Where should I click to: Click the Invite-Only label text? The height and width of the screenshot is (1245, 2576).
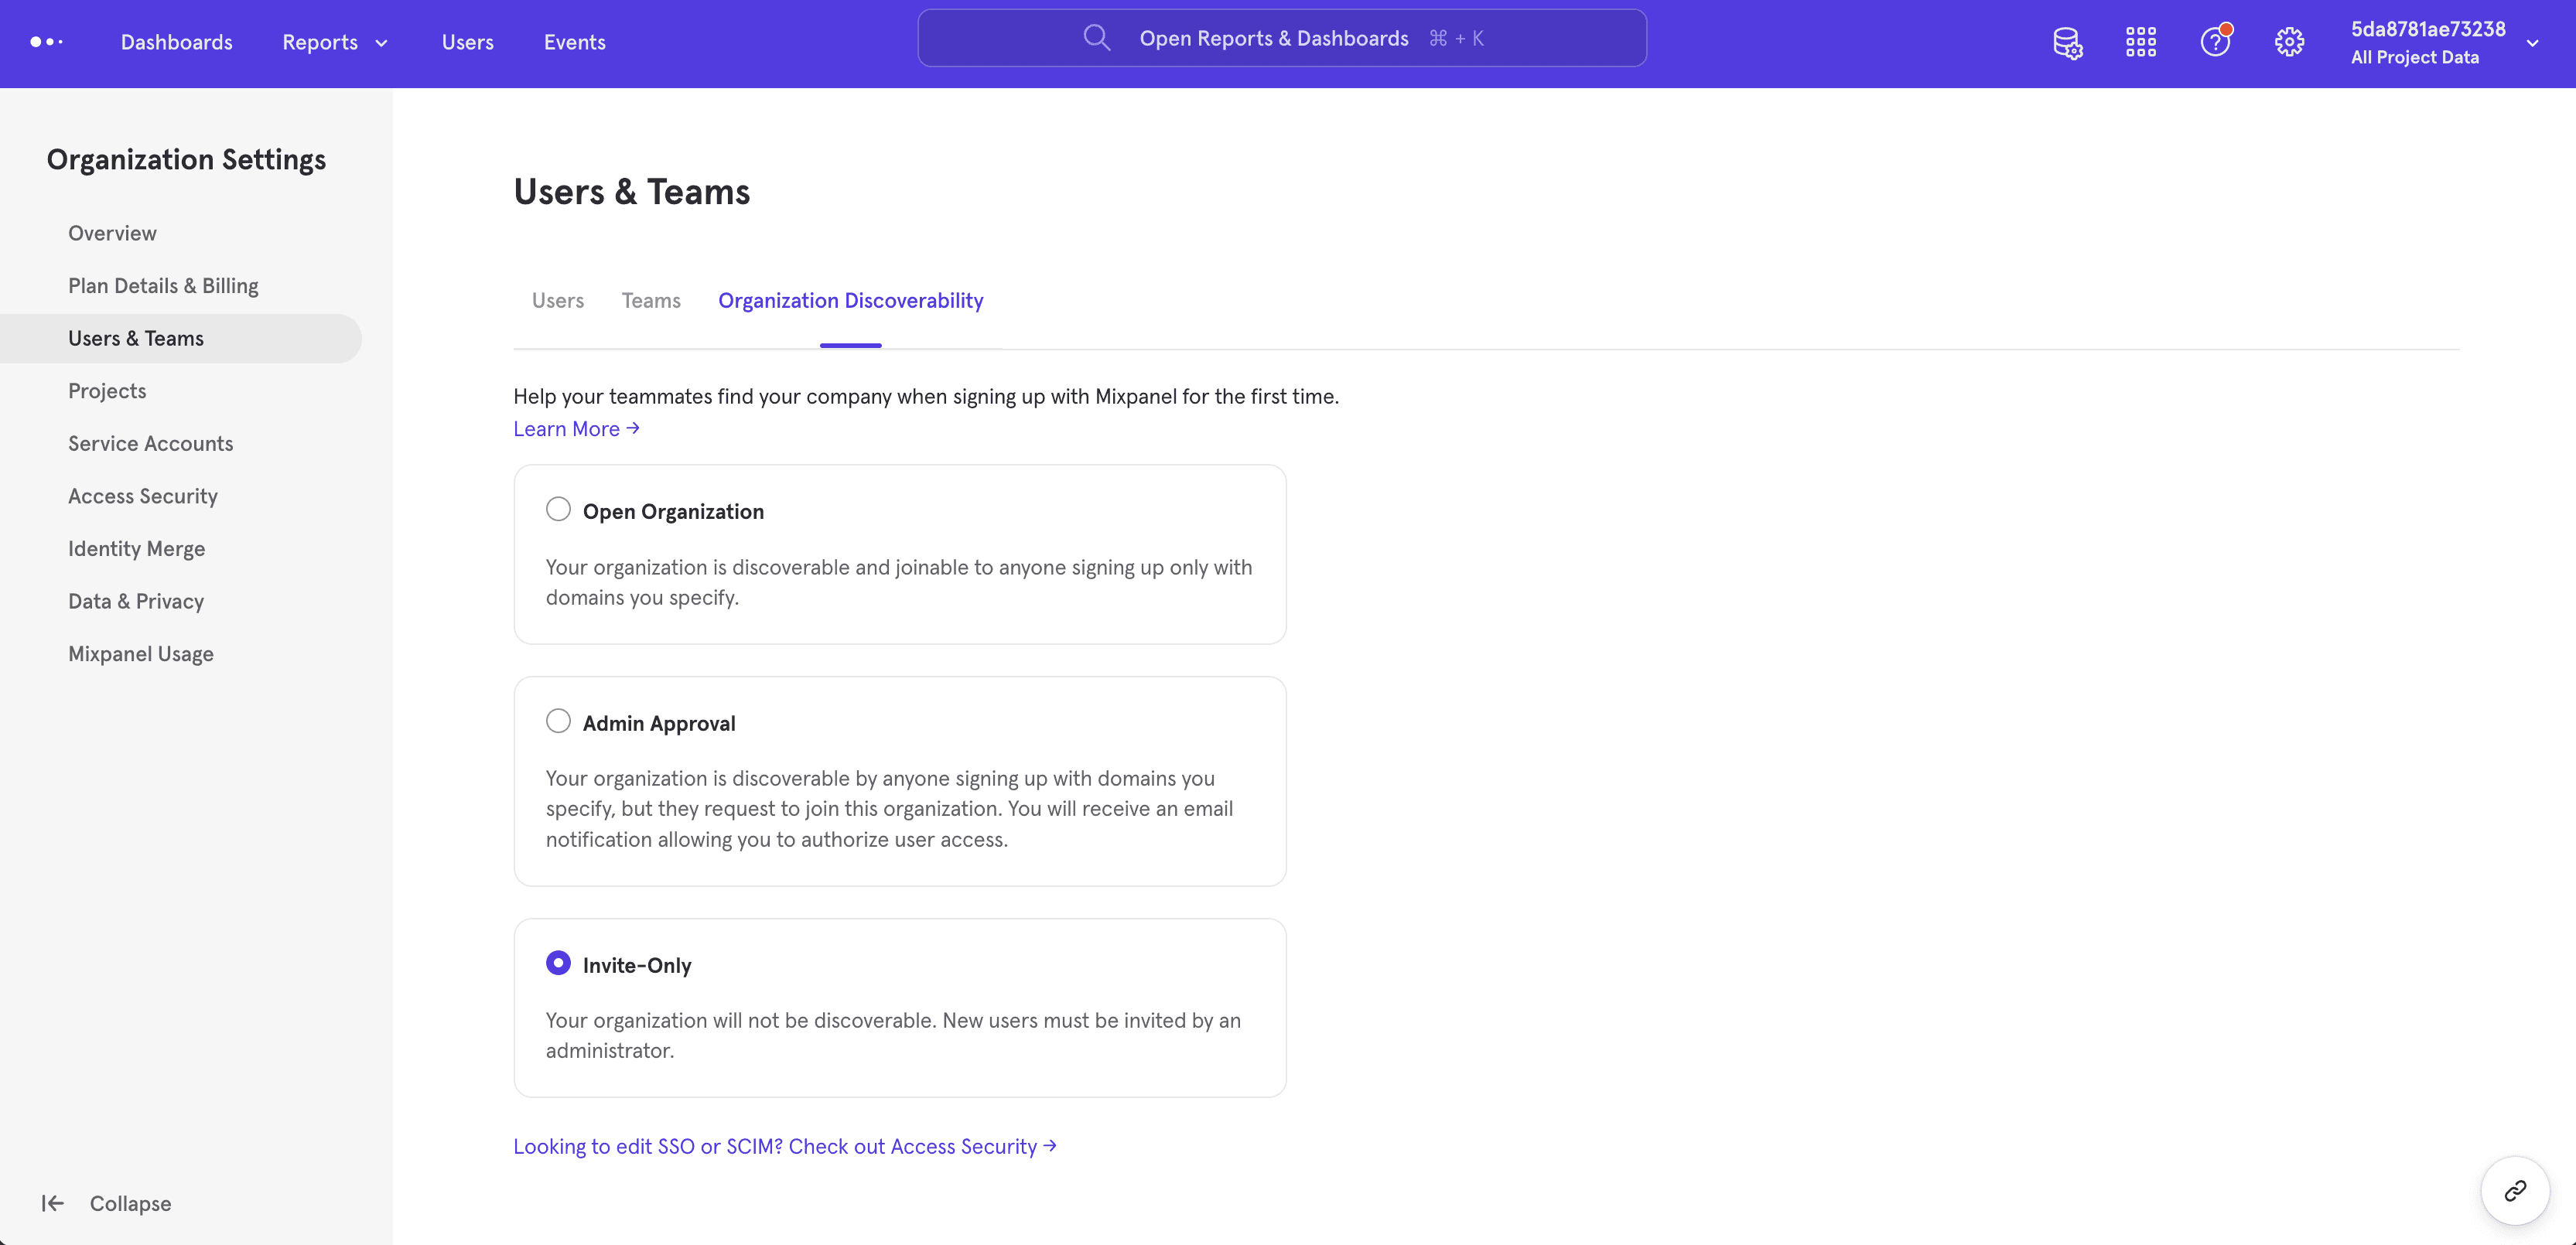pyautogui.click(x=637, y=965)
